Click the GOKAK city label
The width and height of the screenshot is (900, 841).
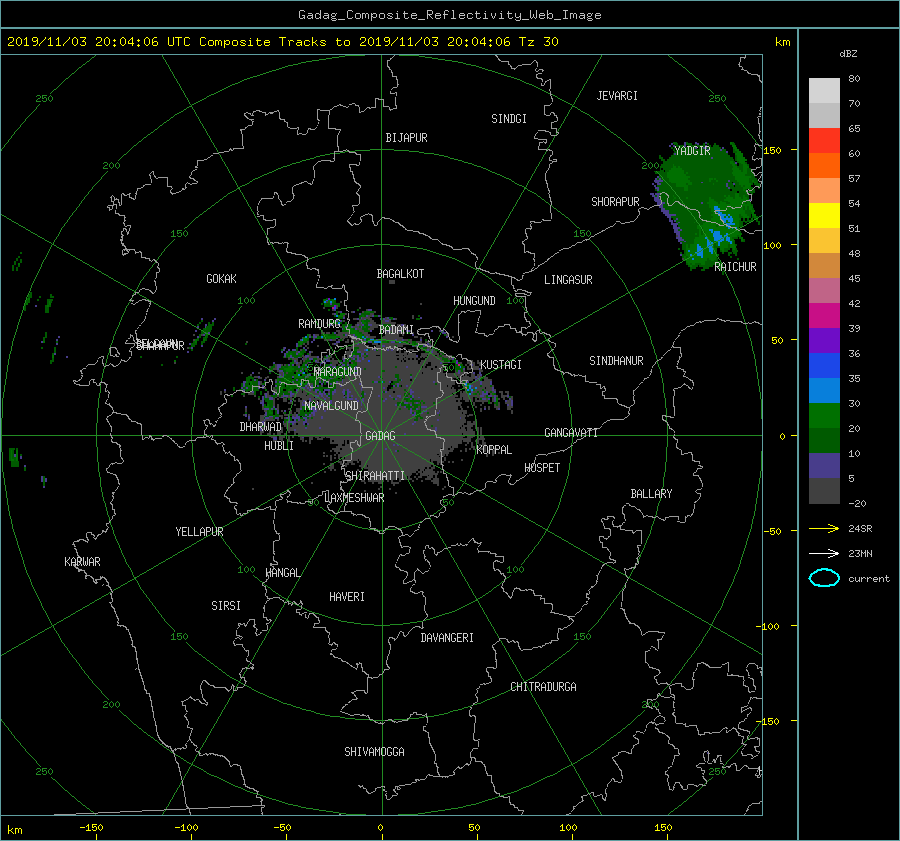point(222,279)
